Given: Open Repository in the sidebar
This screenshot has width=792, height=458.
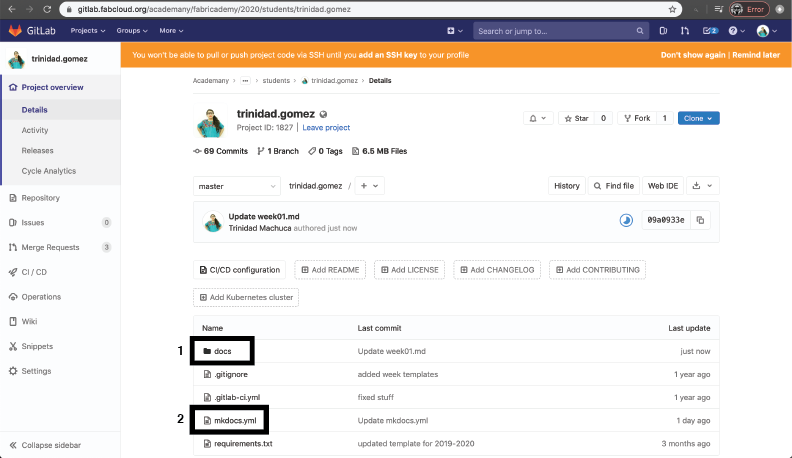Looking at the screenshot, I should 40,198.
